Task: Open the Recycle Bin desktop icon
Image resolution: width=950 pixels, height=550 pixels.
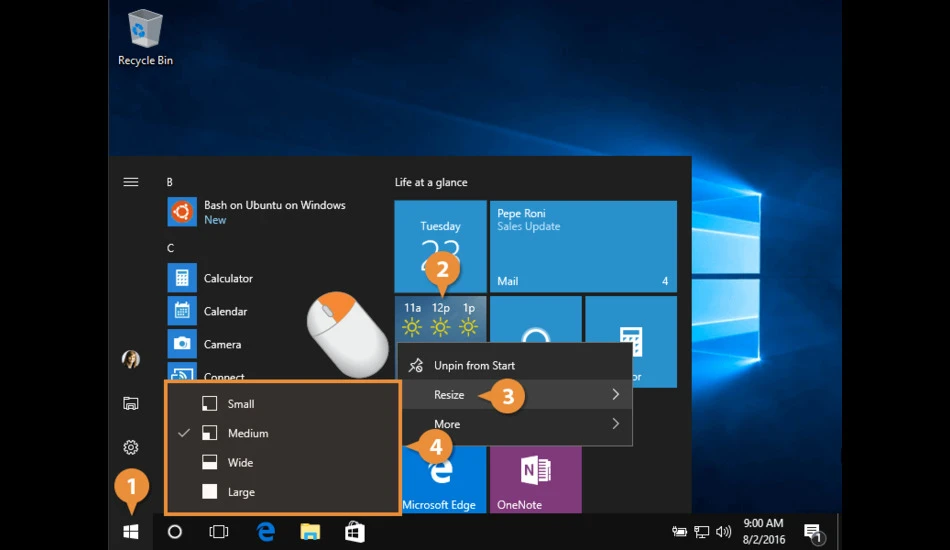Action: coord(145,38)
